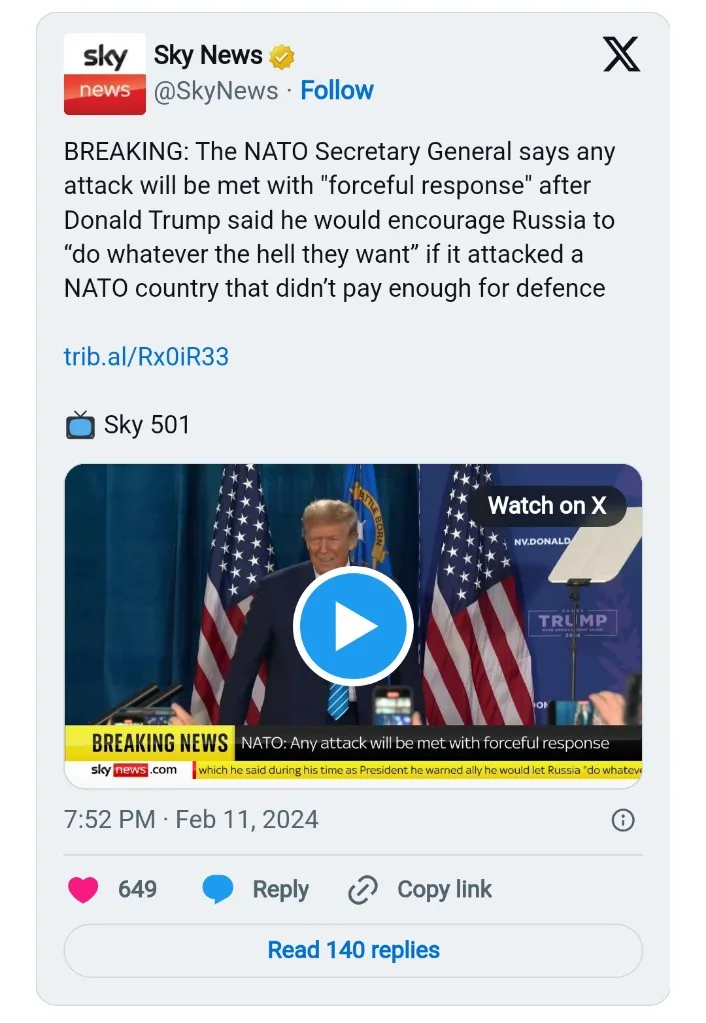706x1023 pixels.
Task: Click the Reply text label
Action: pos(280,889)
